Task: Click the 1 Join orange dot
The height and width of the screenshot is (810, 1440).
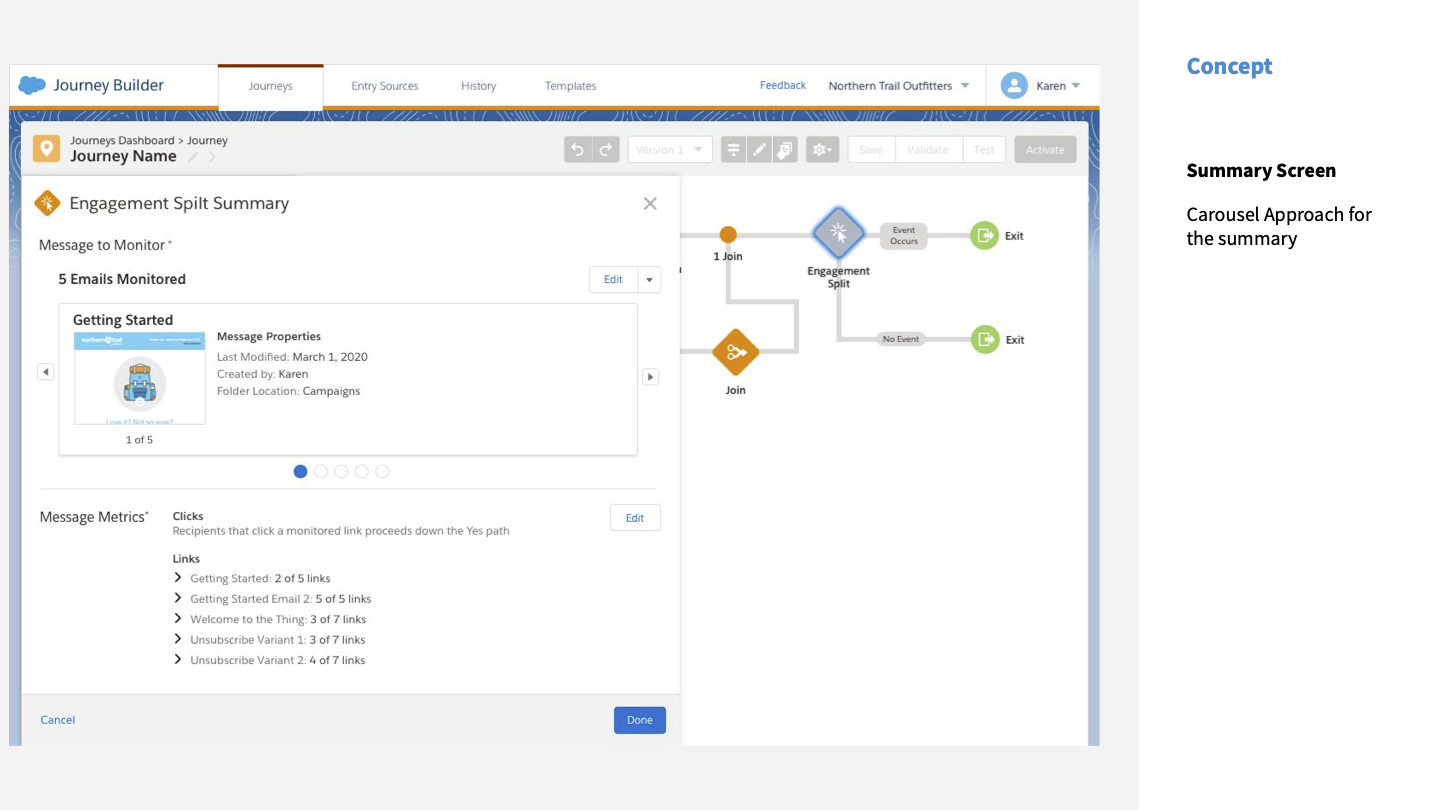Action: pos(728,234)
